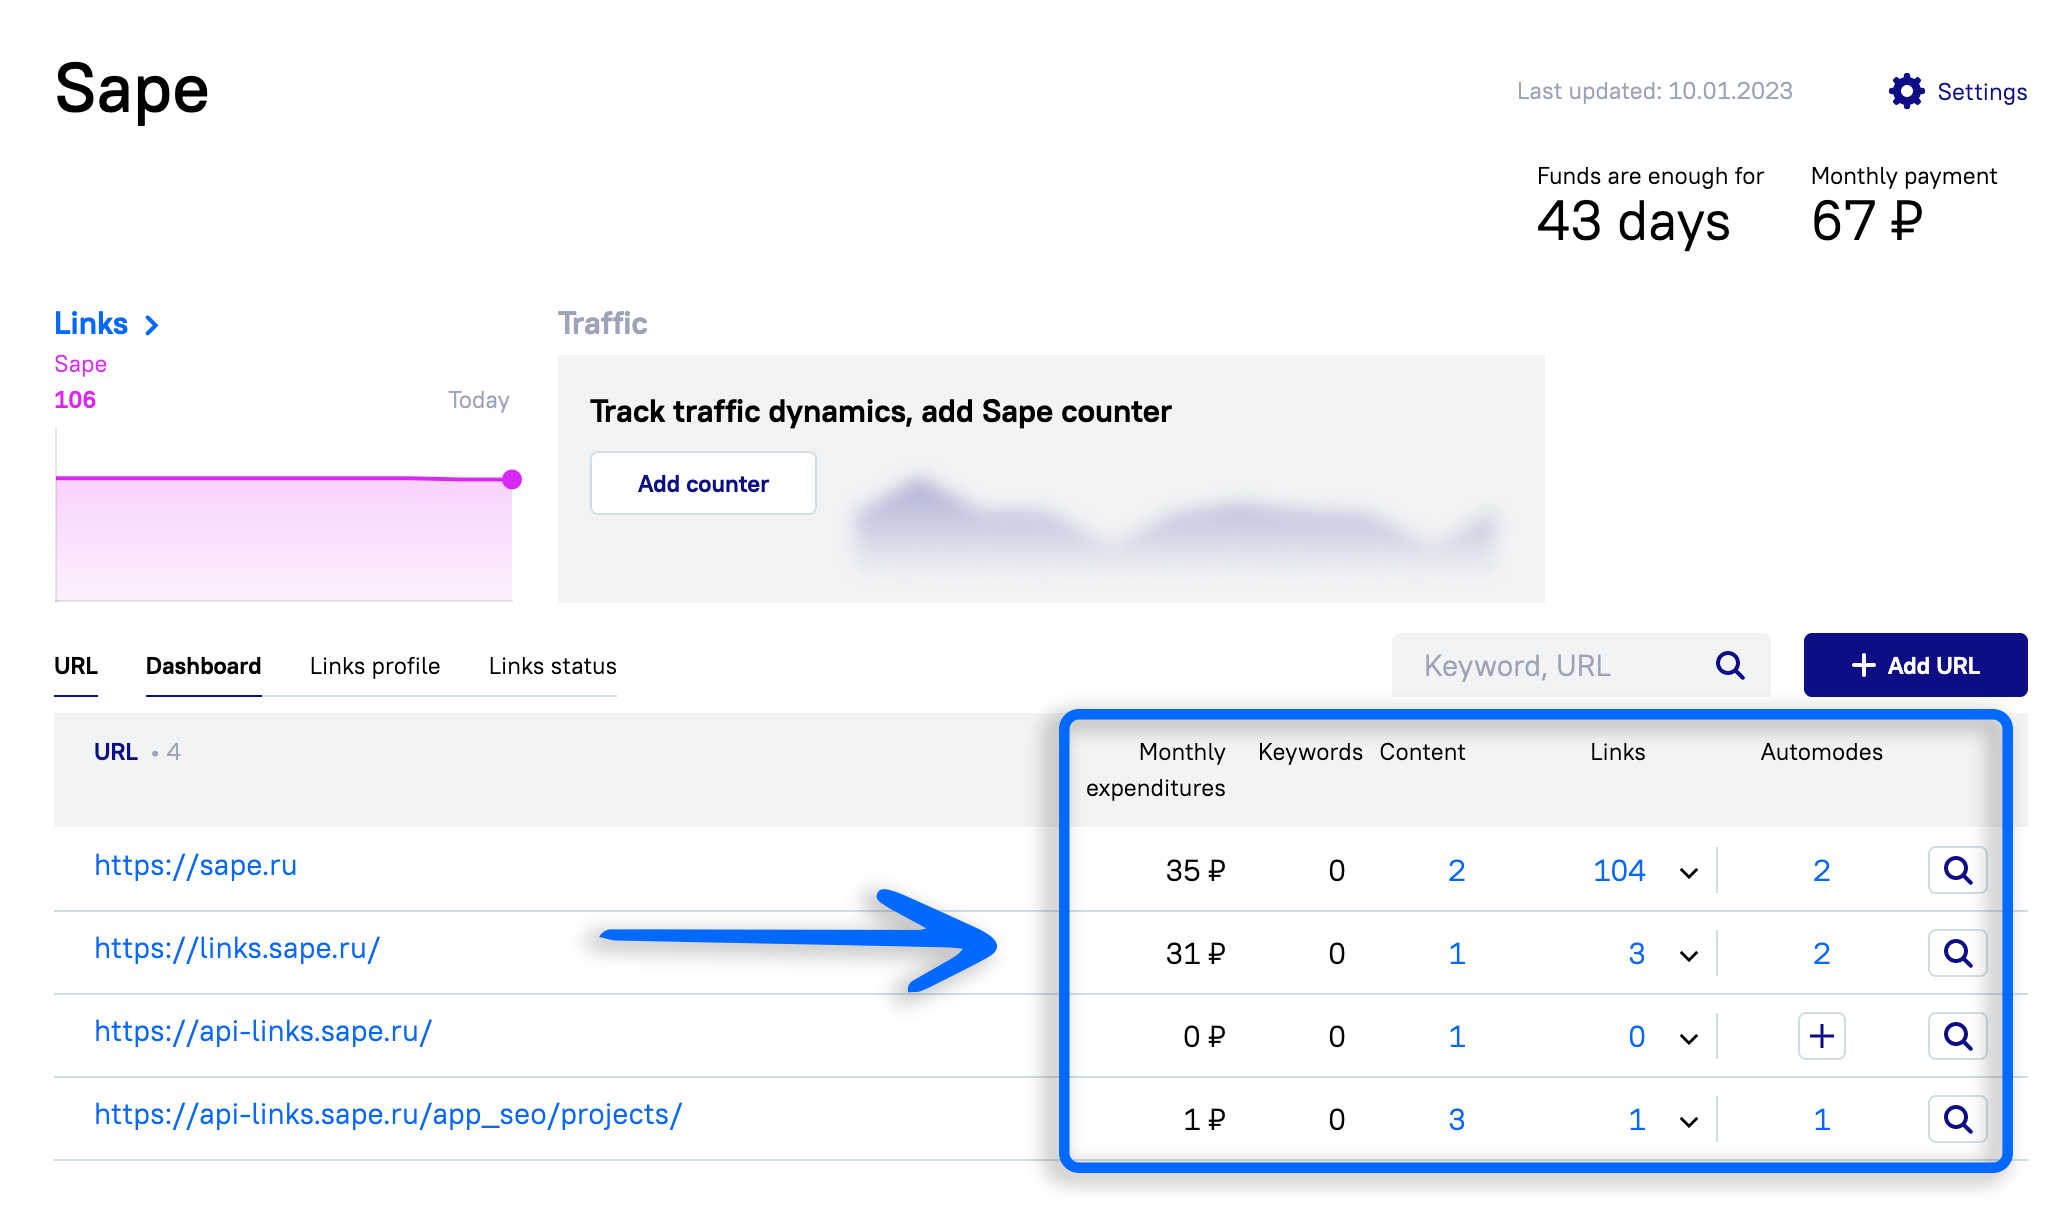
Task: Open content count 2 for https://sape.ru
Action: click(1456, 871)
